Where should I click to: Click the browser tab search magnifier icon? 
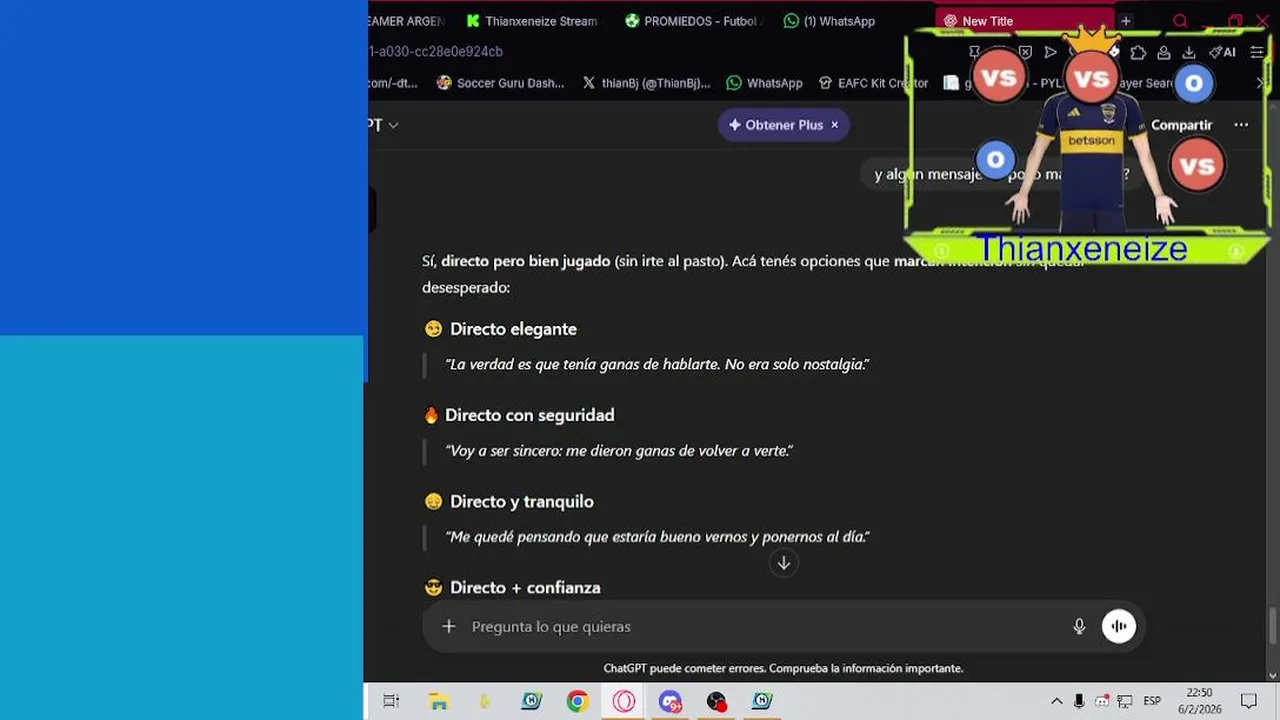point(1180,21)
